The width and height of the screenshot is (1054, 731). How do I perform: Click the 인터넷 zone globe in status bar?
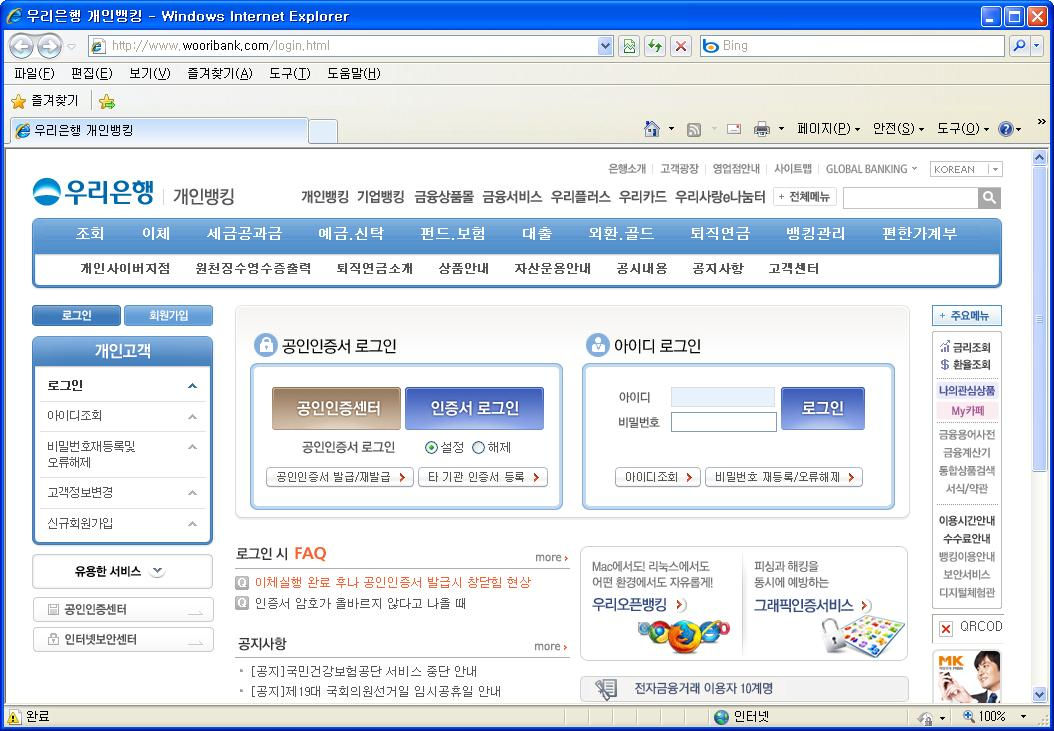coord(721,717)
